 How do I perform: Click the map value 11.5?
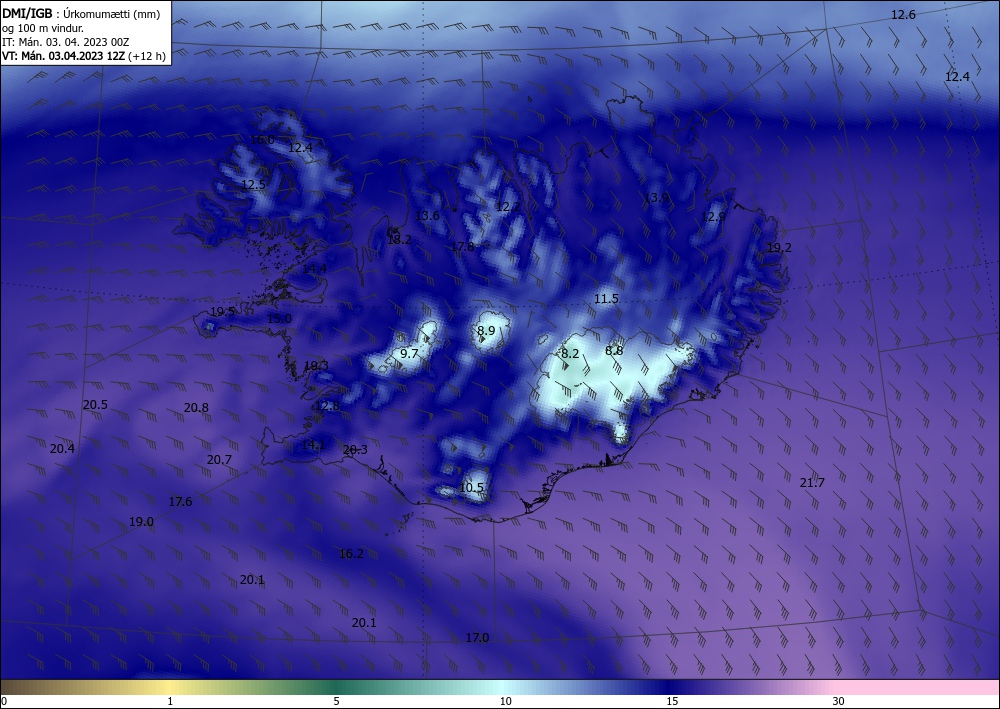pyautogui.click(x=607, y=299)
